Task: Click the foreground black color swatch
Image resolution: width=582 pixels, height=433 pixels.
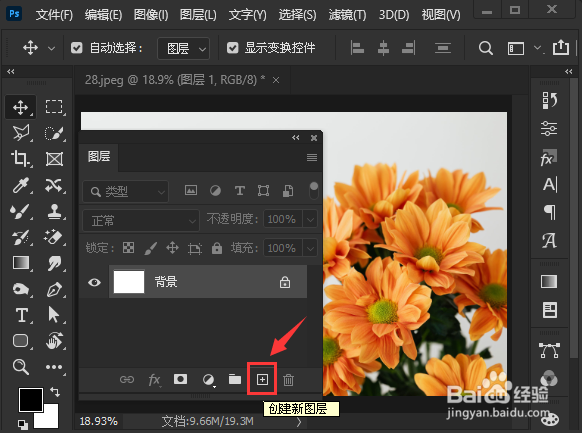Action: 31,400
